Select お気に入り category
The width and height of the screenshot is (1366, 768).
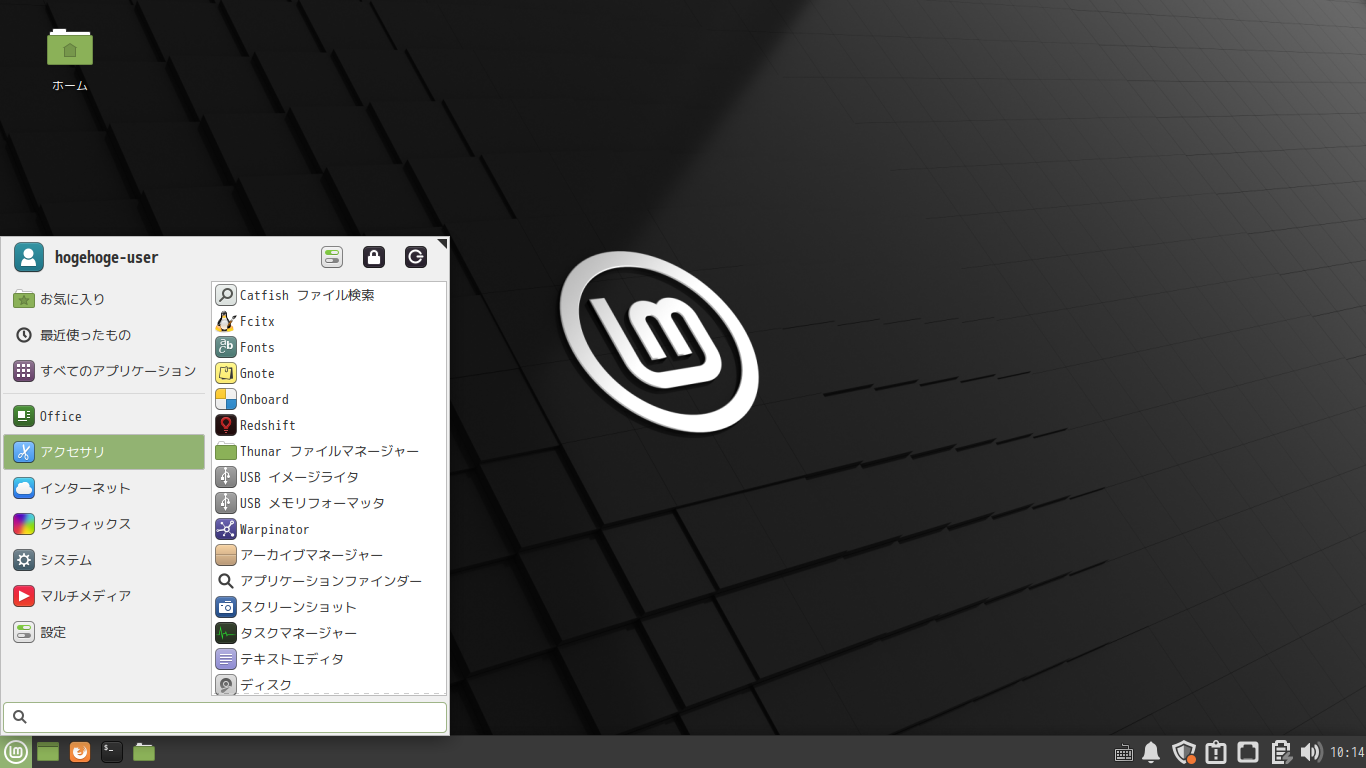104,299
